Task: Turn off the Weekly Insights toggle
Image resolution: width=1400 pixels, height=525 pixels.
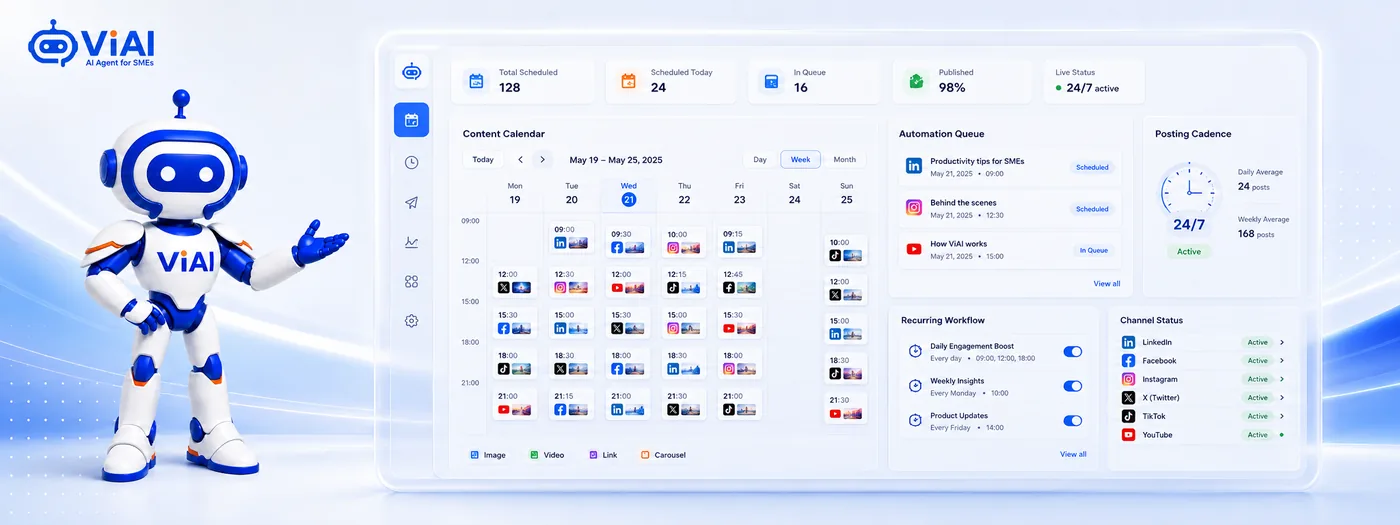Action: point(1072,386)
